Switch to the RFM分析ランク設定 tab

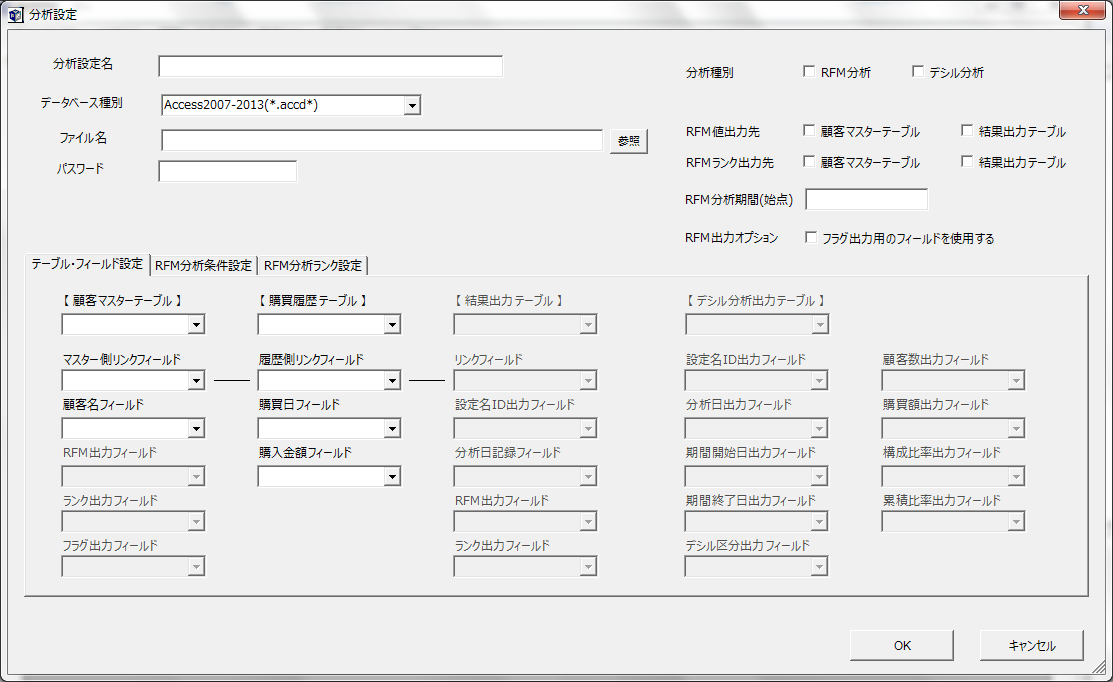pyautogui.click(x=312, y=265)
